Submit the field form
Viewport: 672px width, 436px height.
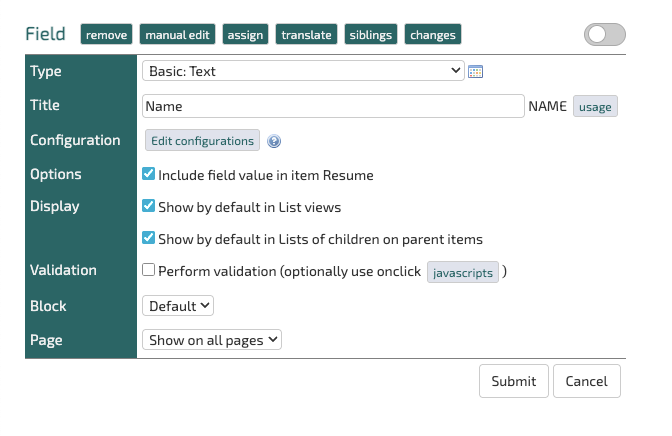[x=514, y=381]
